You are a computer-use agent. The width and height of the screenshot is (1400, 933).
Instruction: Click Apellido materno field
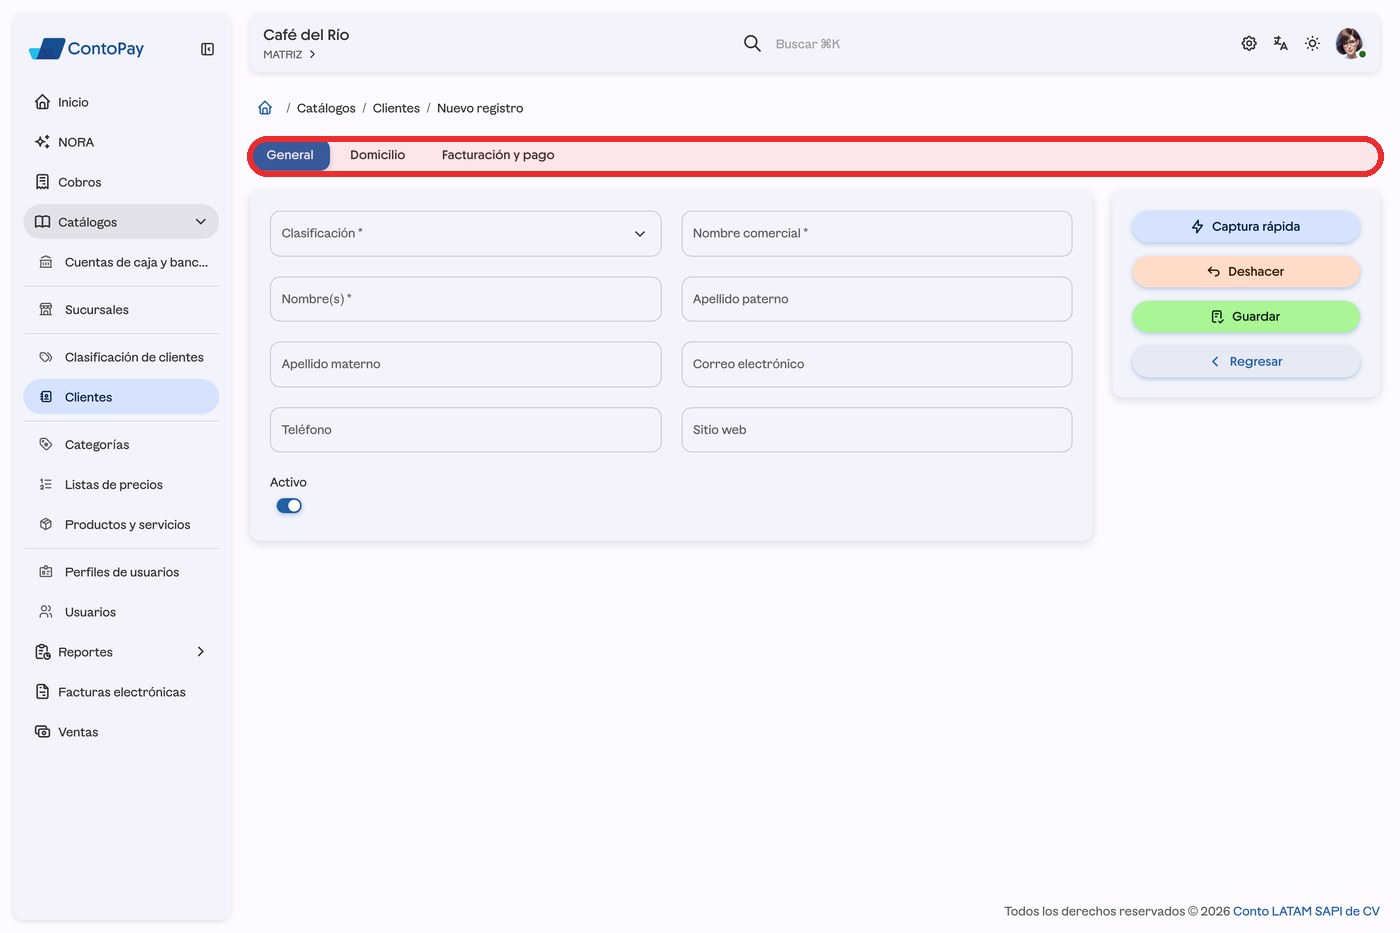click(x=465, y=364)
